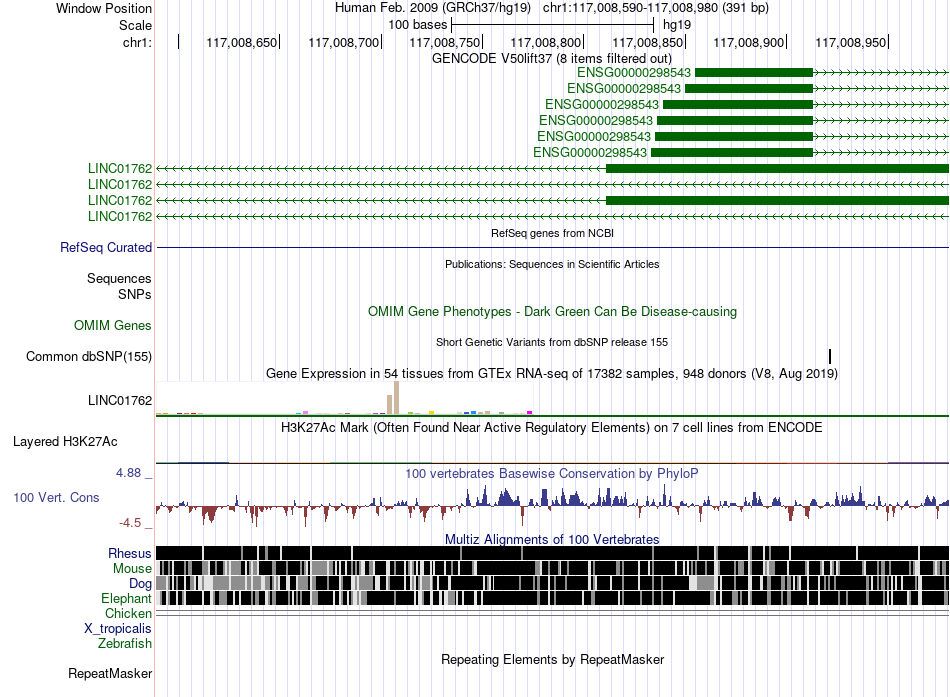Open Repeating Elements by RepeatMasker title
This screenshot has height=697, width=950.
552,659
